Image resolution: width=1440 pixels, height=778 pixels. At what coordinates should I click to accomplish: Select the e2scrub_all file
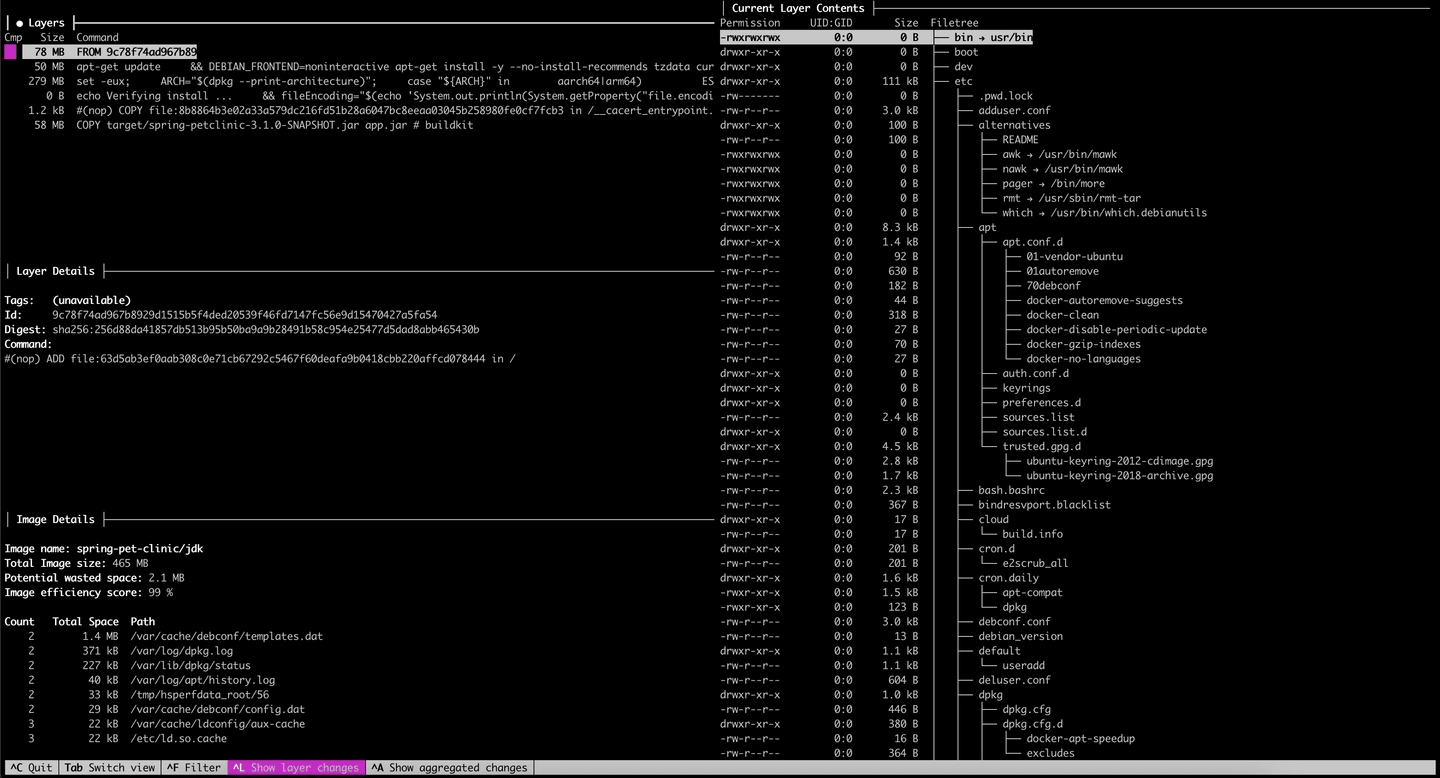tap(1035, 563)
